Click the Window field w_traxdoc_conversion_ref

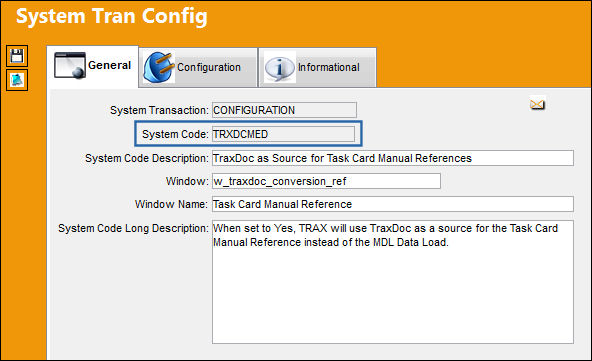326,181
